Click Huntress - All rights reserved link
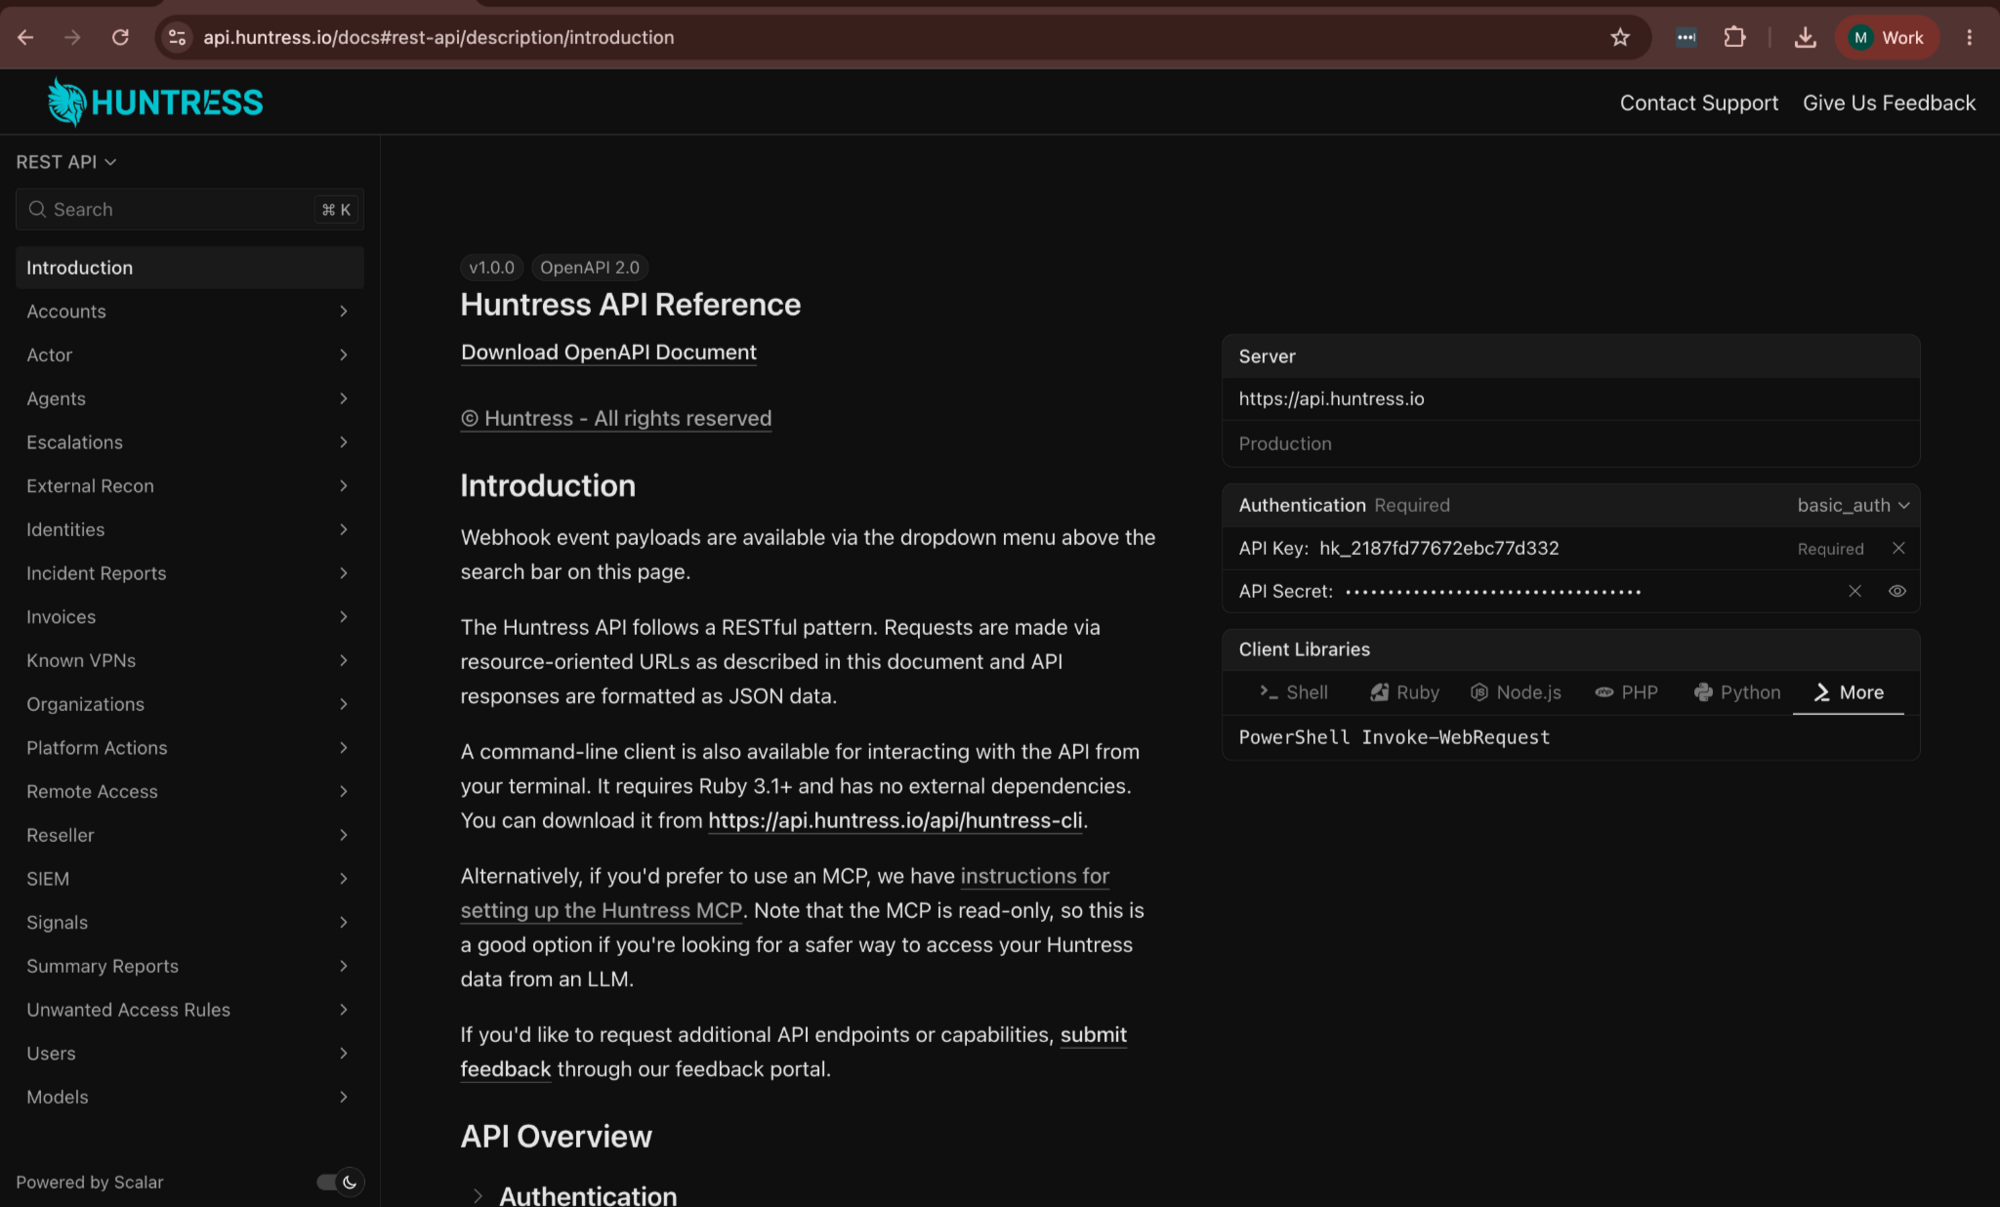This screenshot has width=2000, height=1207. click(616, 418)
